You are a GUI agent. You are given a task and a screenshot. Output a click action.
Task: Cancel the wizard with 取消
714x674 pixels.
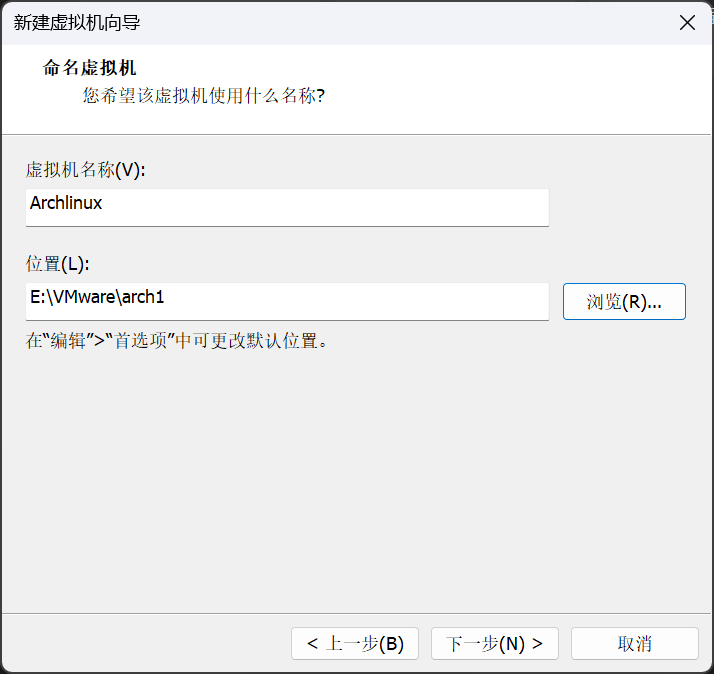pos(635,643)
